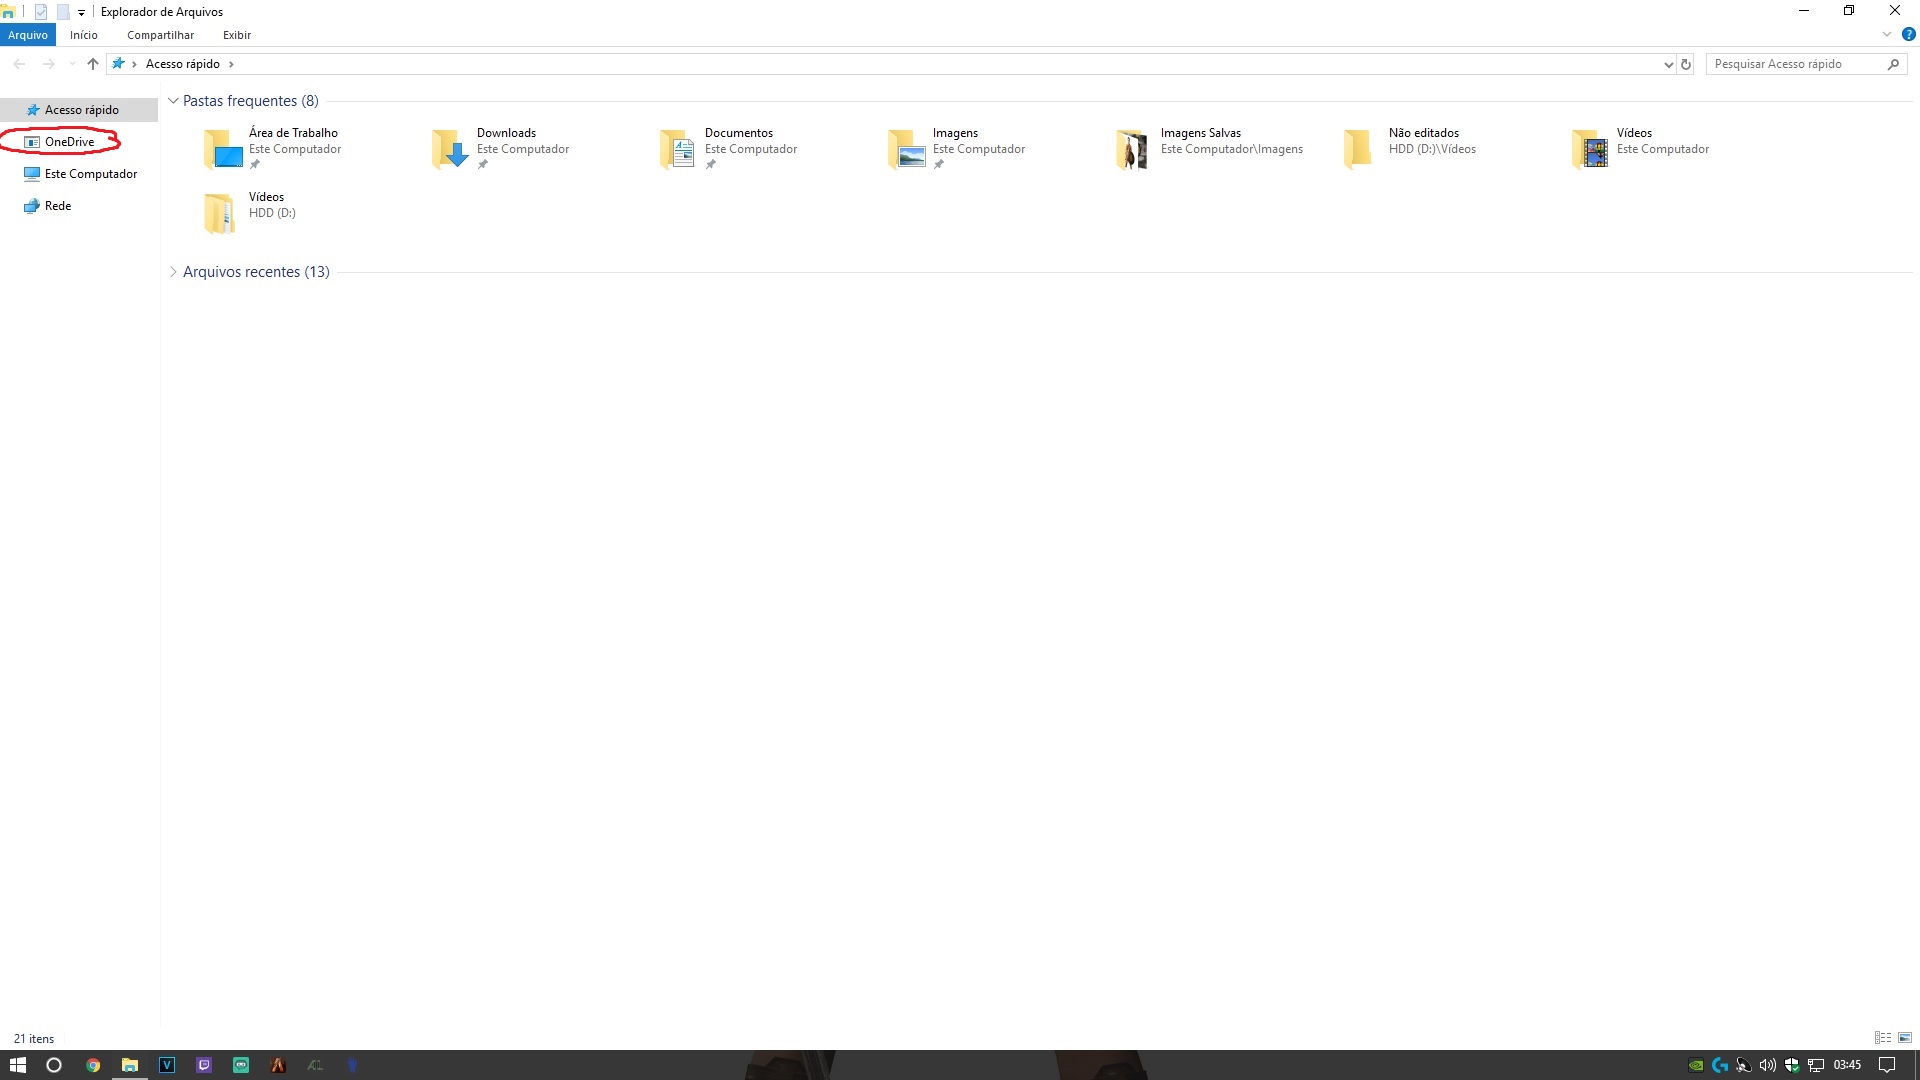Screen dimensions: 1920x1080
Task: Click the quick access star in address bar
Action: [118, 64]
